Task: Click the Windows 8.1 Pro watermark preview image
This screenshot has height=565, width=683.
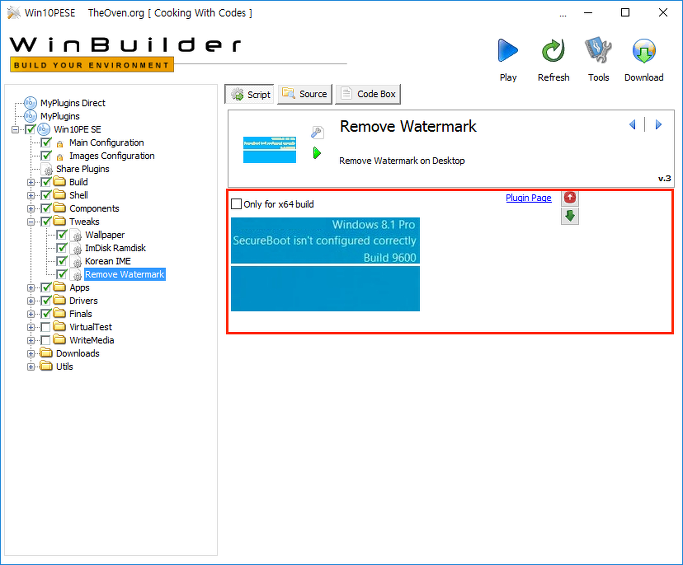Action: (325, 264)
